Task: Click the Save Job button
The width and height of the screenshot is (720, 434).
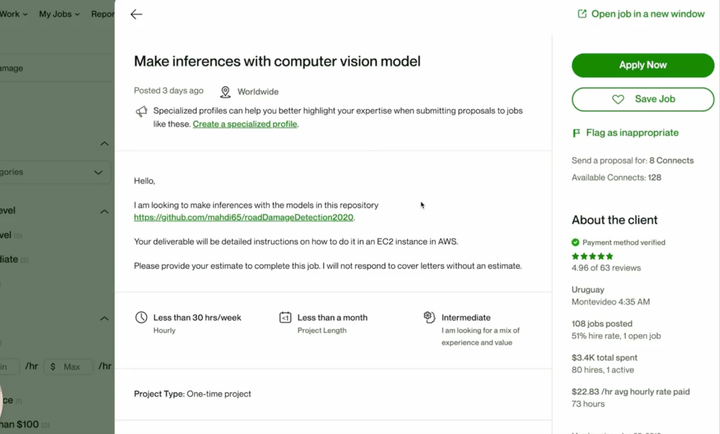Action: [x=643, y=99]
